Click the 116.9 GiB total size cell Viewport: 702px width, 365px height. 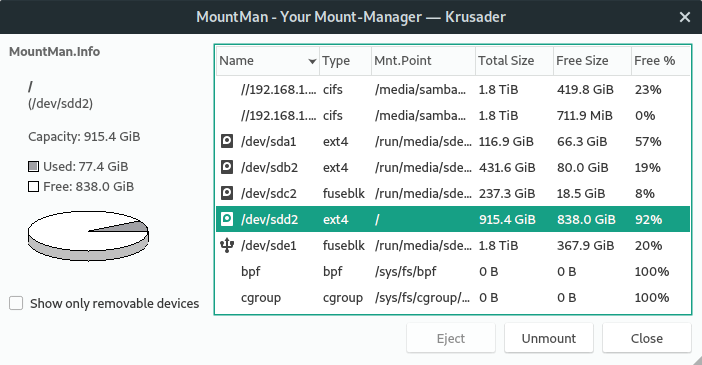[x=506, y=142]
